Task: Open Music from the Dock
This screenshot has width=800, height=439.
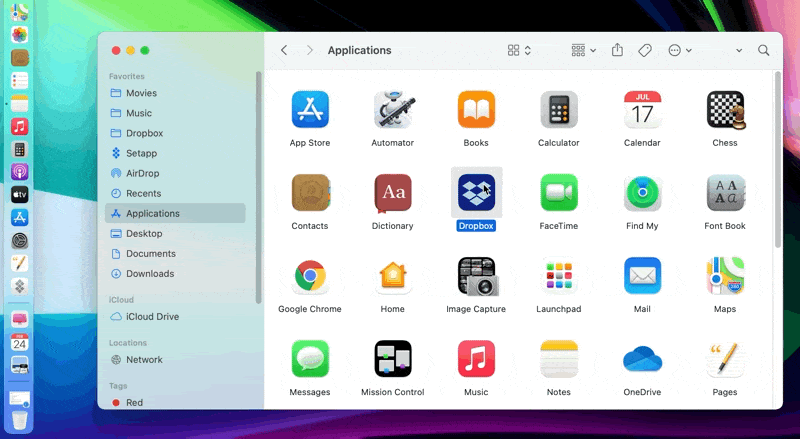Action: [19, 126]
